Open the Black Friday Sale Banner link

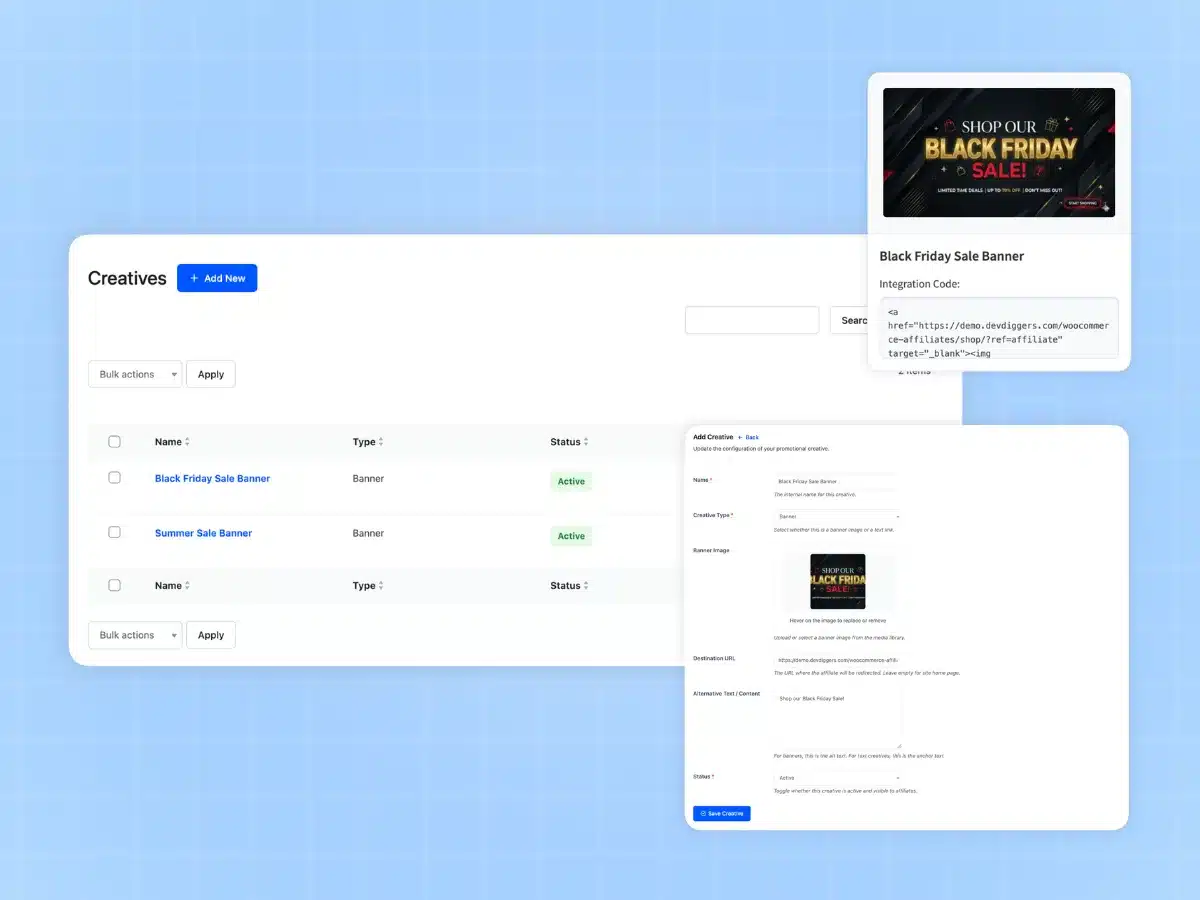click(213, 478)
